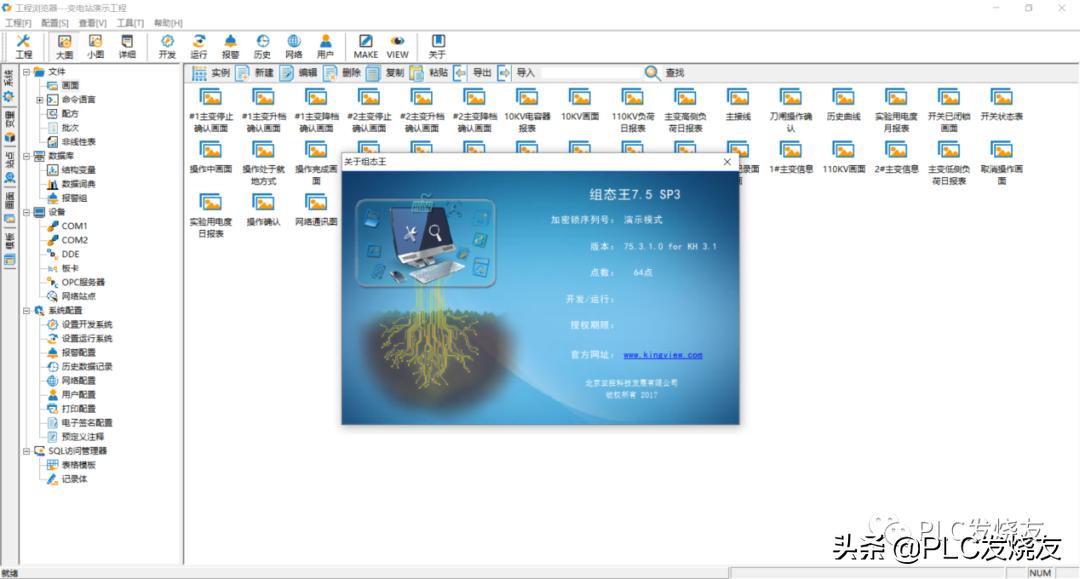Toggle 大图 (large icons) view
Viewport: 1080px width, 579px height.
(64, 45)
